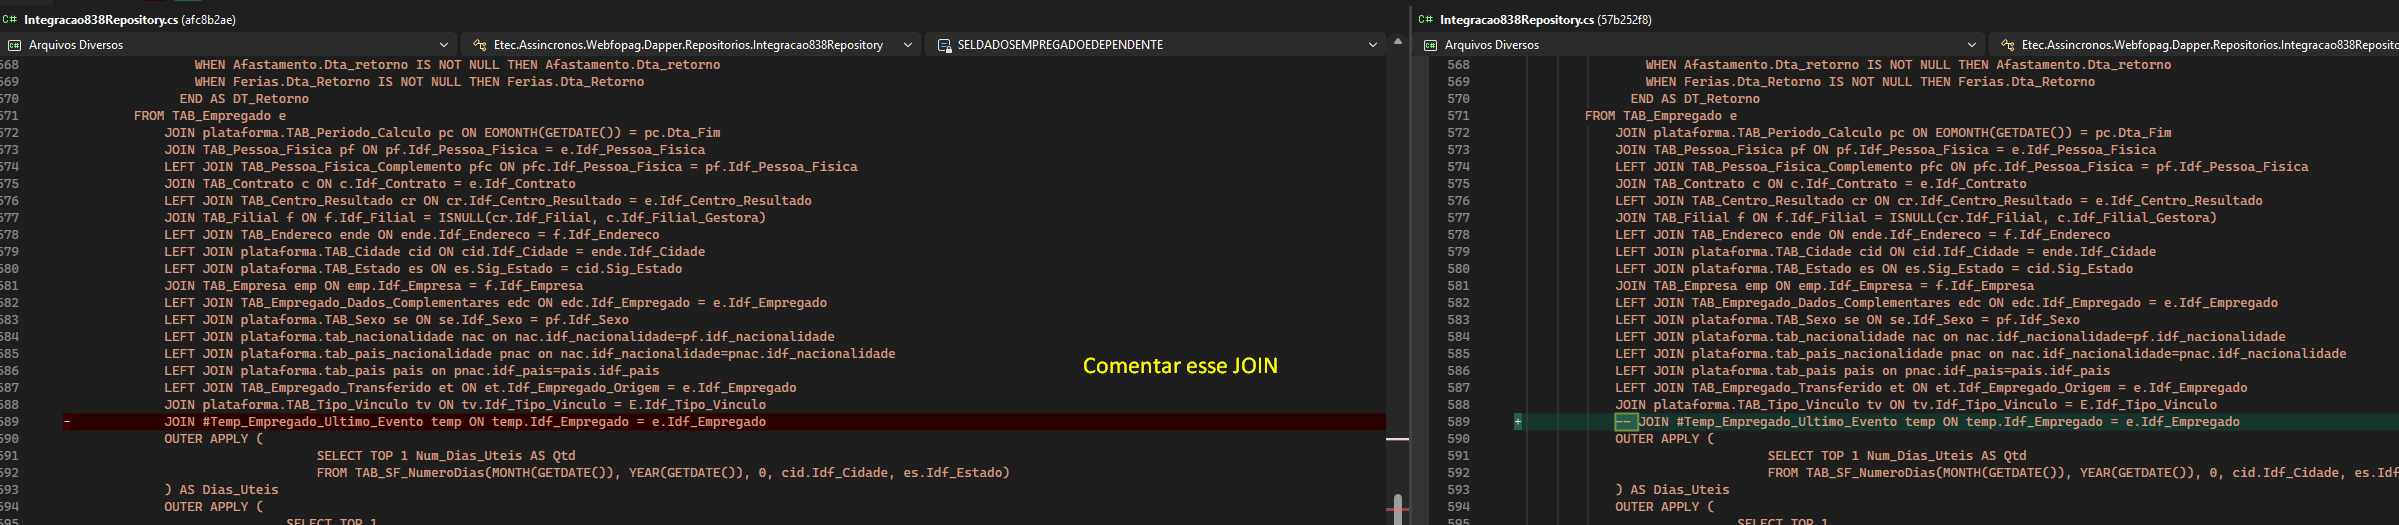Click the project icon in left Arquivos Diversos box

point(14,45)
